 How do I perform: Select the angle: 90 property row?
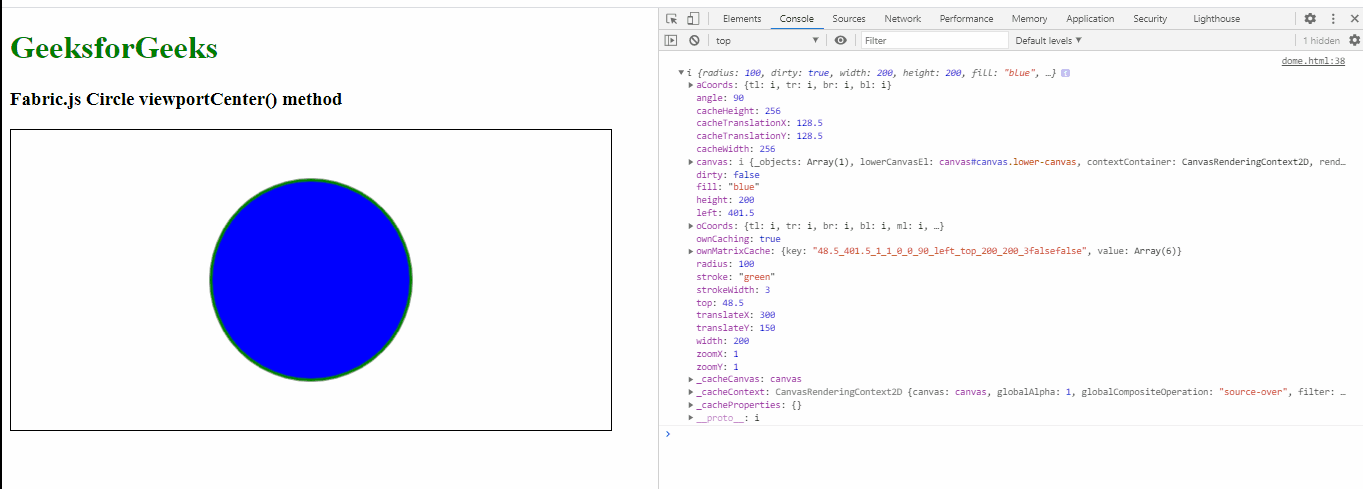720,98
